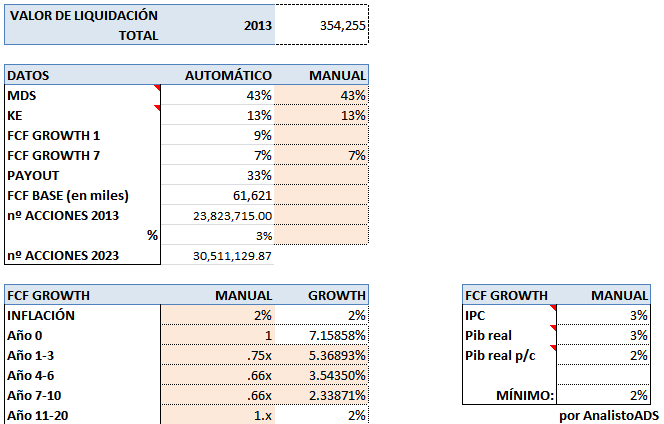Edit the FCF GROWTH 7 manual input 7%

(321, 155)
